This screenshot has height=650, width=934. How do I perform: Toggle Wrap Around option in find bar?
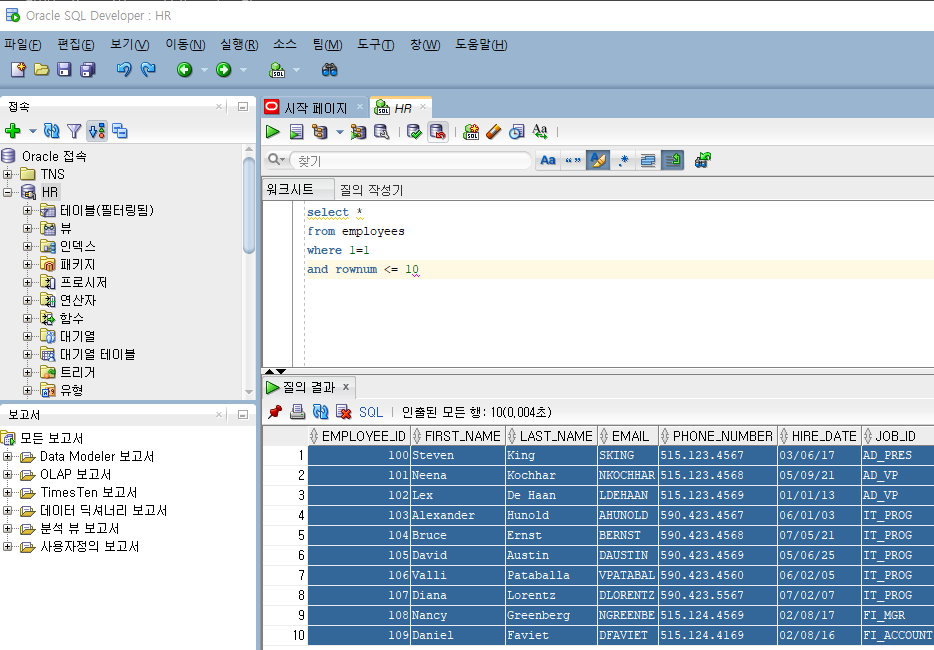click(673, 160)
